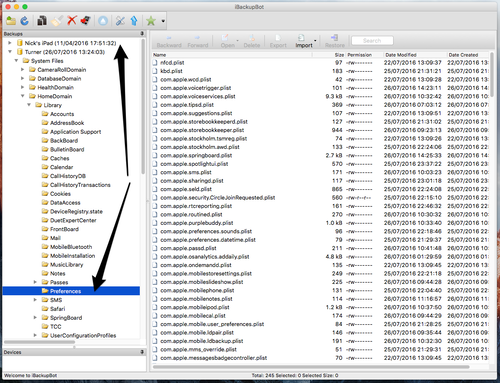Click into the Search field
The image size is (500, 383).
[x=372, y=41]
